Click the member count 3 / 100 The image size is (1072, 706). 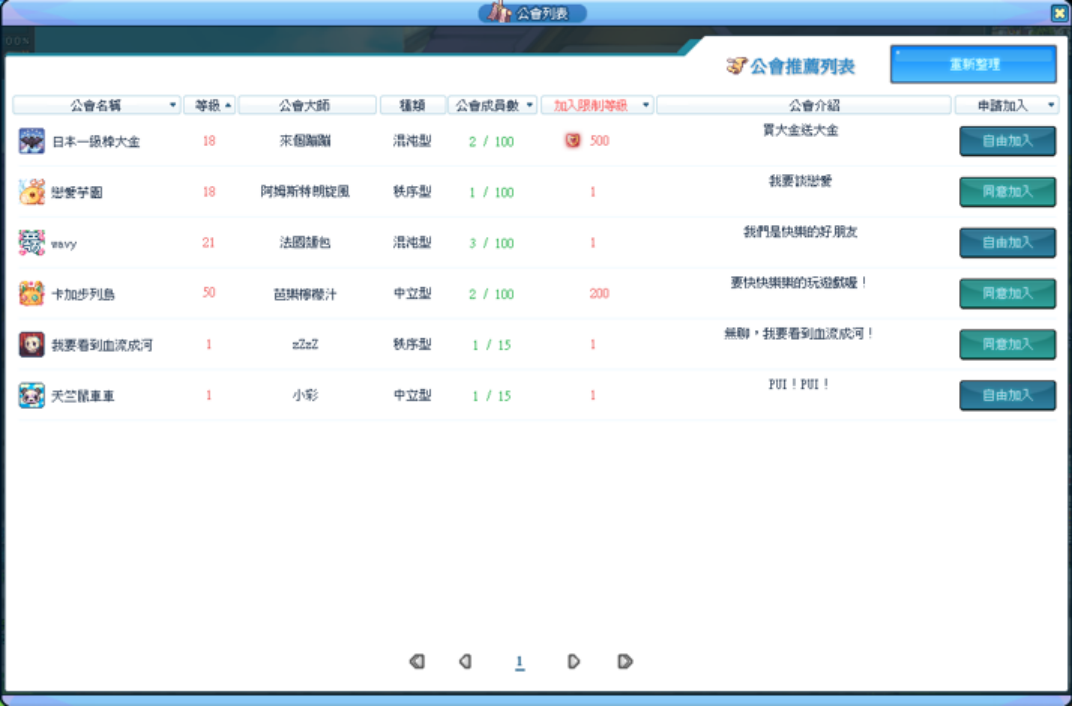[492, 243]
